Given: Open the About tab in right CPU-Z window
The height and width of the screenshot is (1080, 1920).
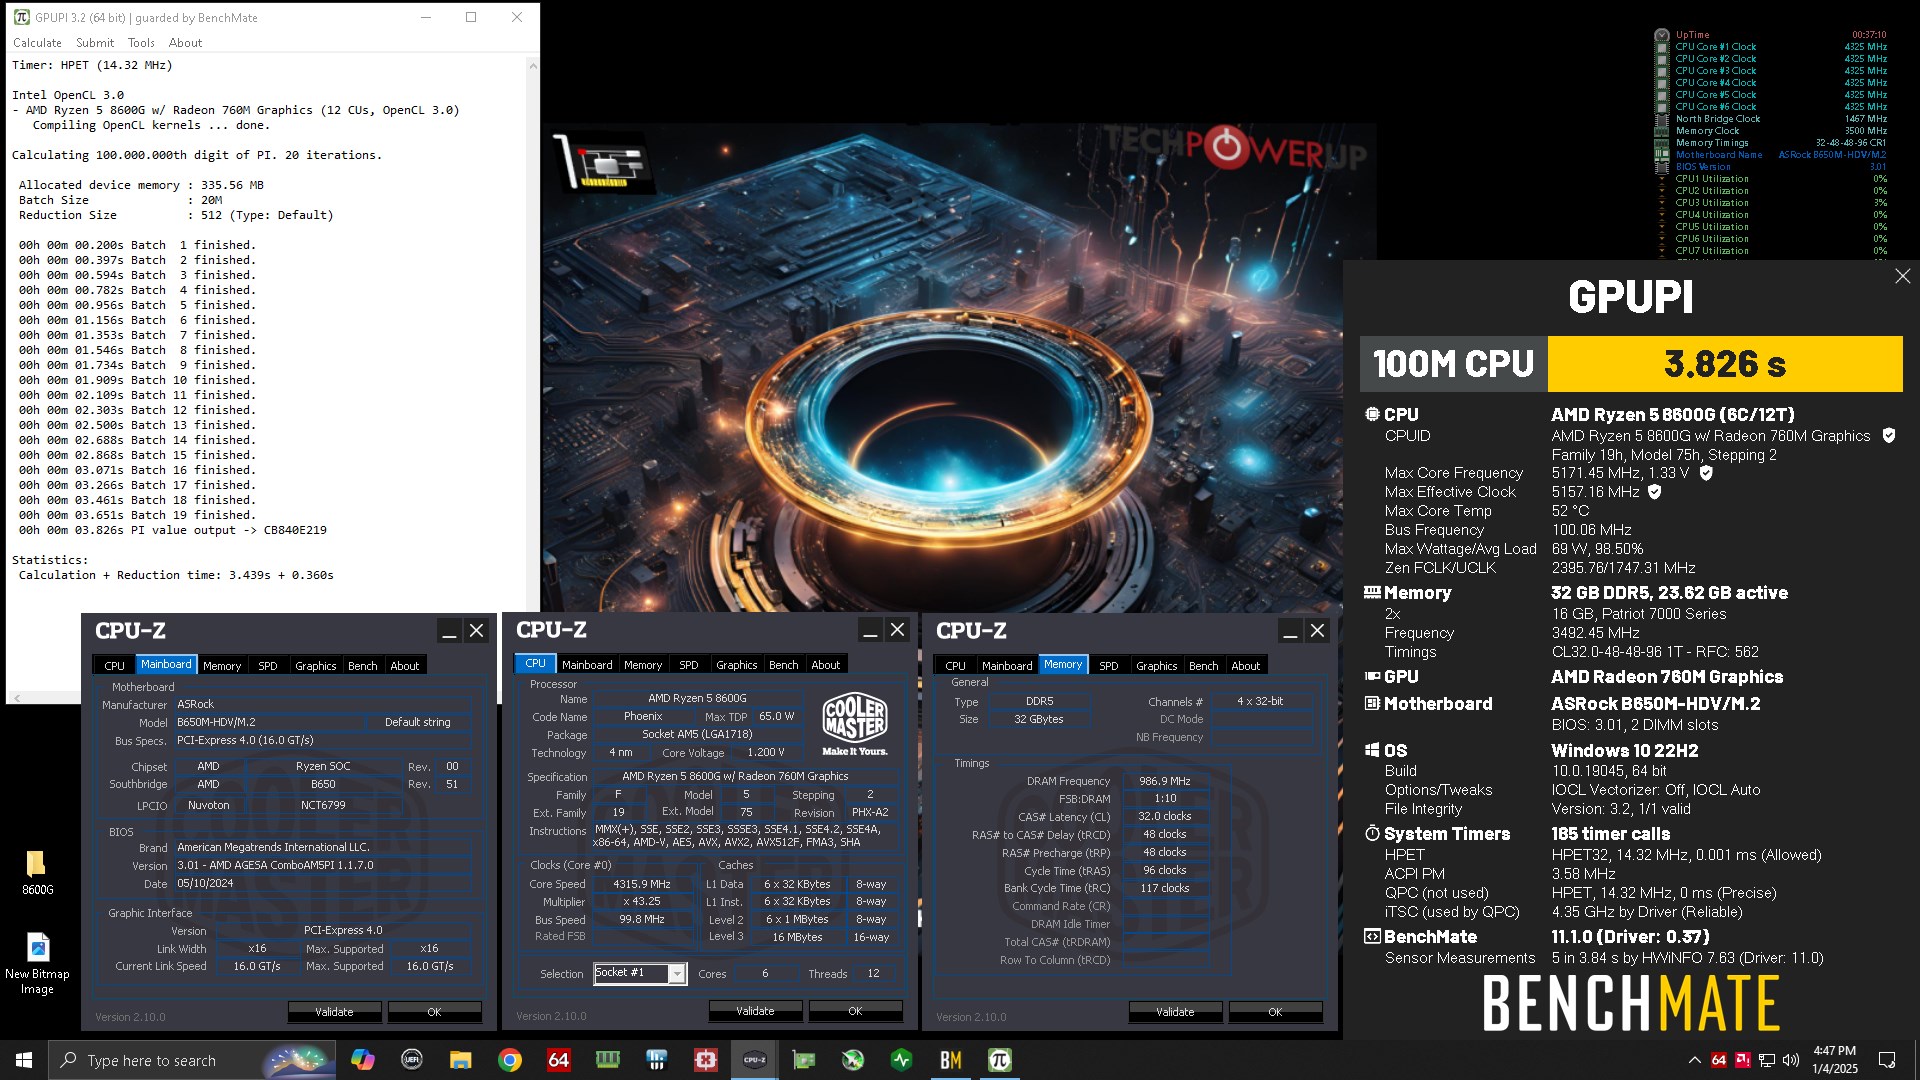Looking at the screenshot, I should pos(1245,666).
